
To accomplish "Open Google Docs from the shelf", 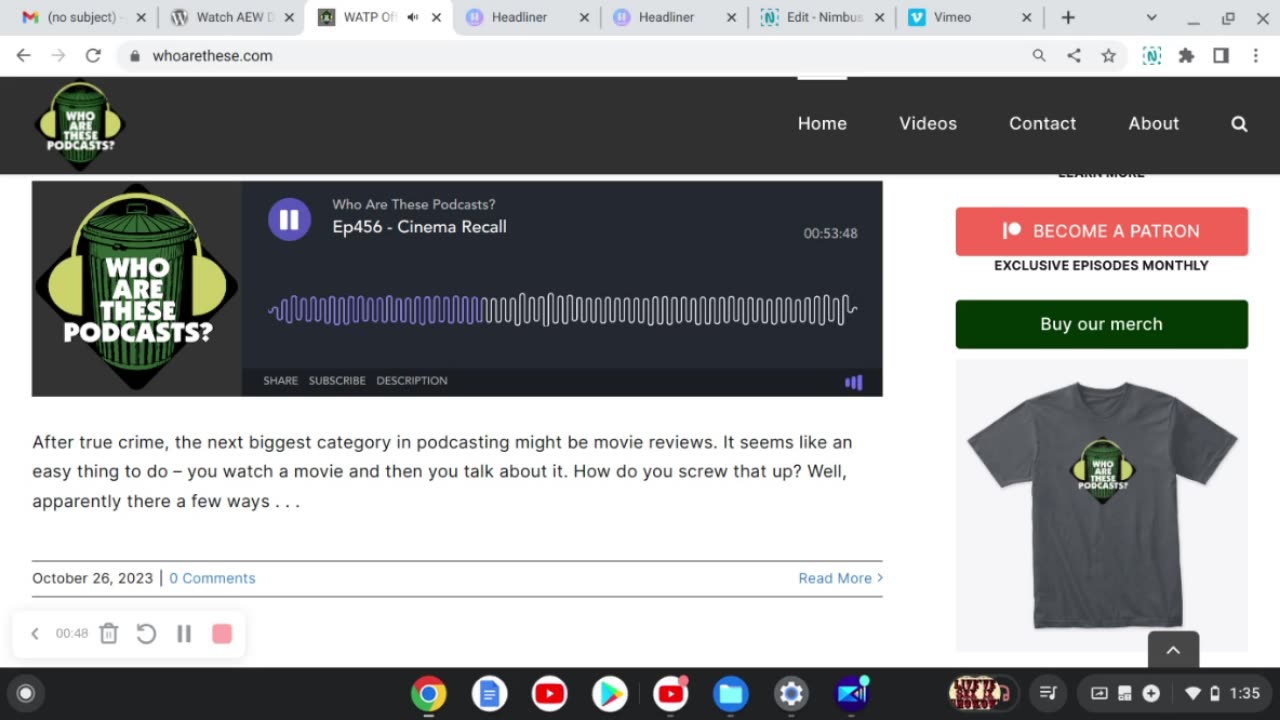I will pos(489,693).
